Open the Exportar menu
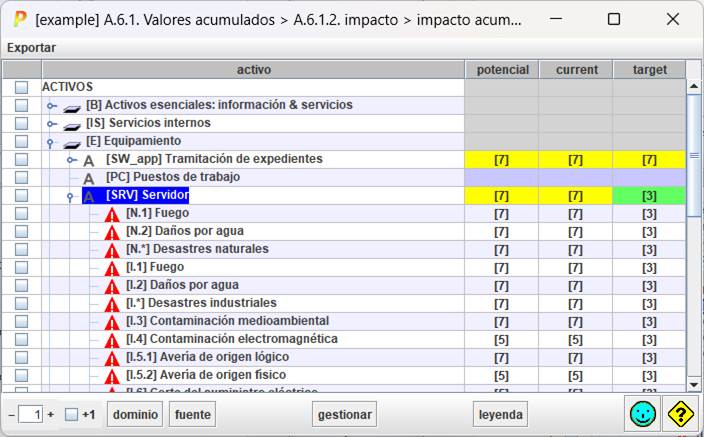 [31, 48]
